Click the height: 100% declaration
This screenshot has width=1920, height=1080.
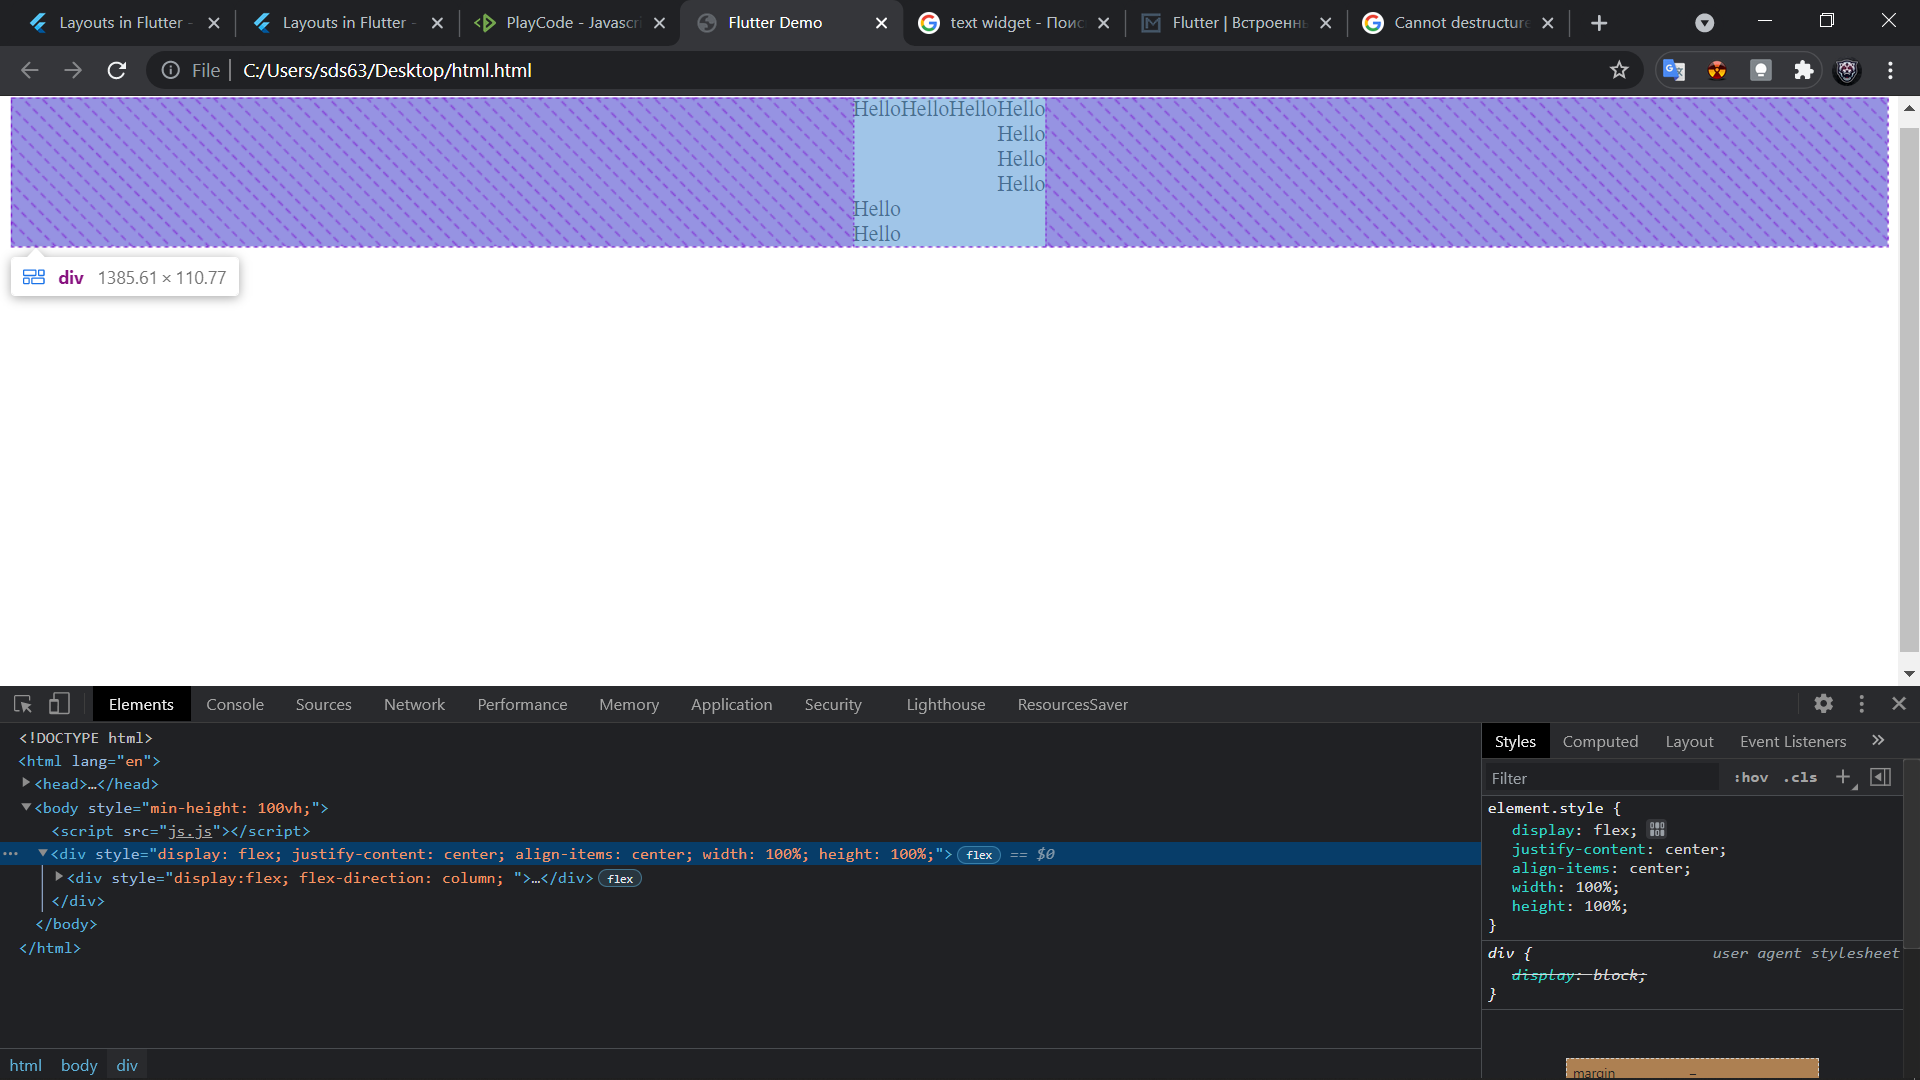(x=1570, y=906)
